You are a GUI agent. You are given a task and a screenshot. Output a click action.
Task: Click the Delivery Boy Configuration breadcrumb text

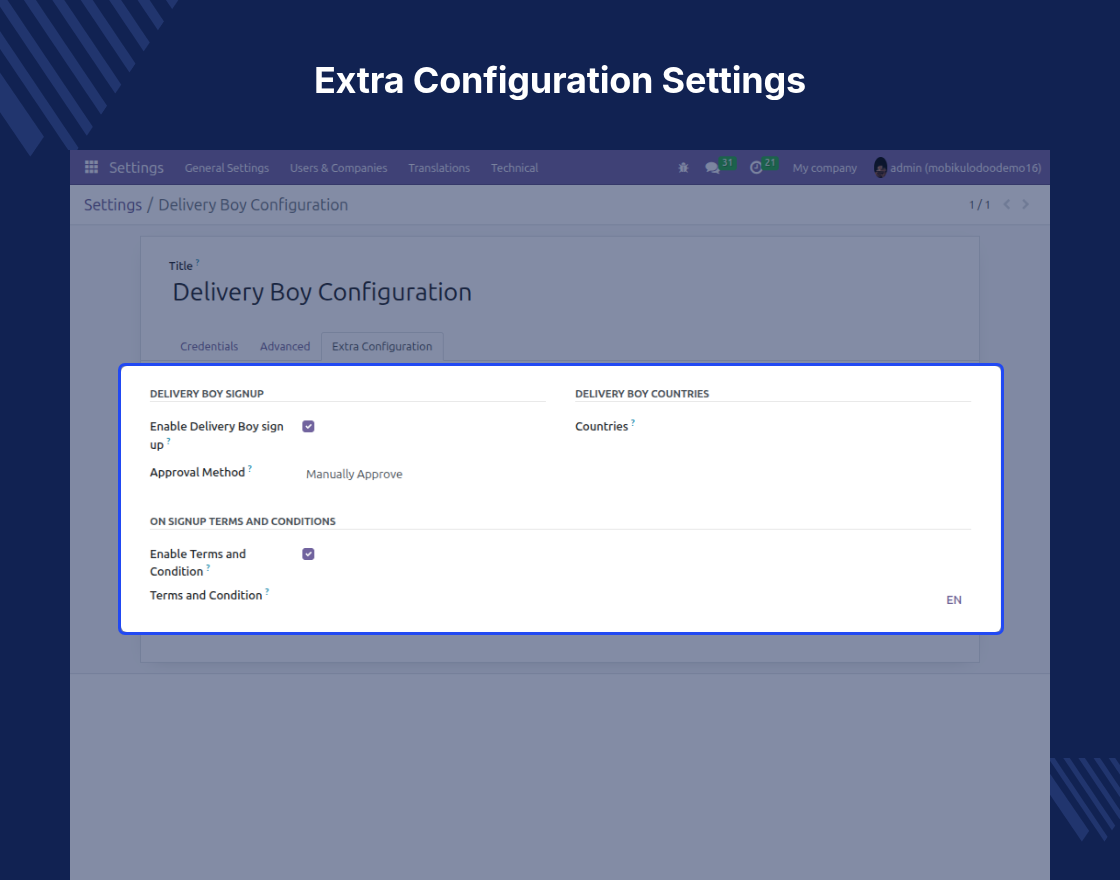click(253, 205)
